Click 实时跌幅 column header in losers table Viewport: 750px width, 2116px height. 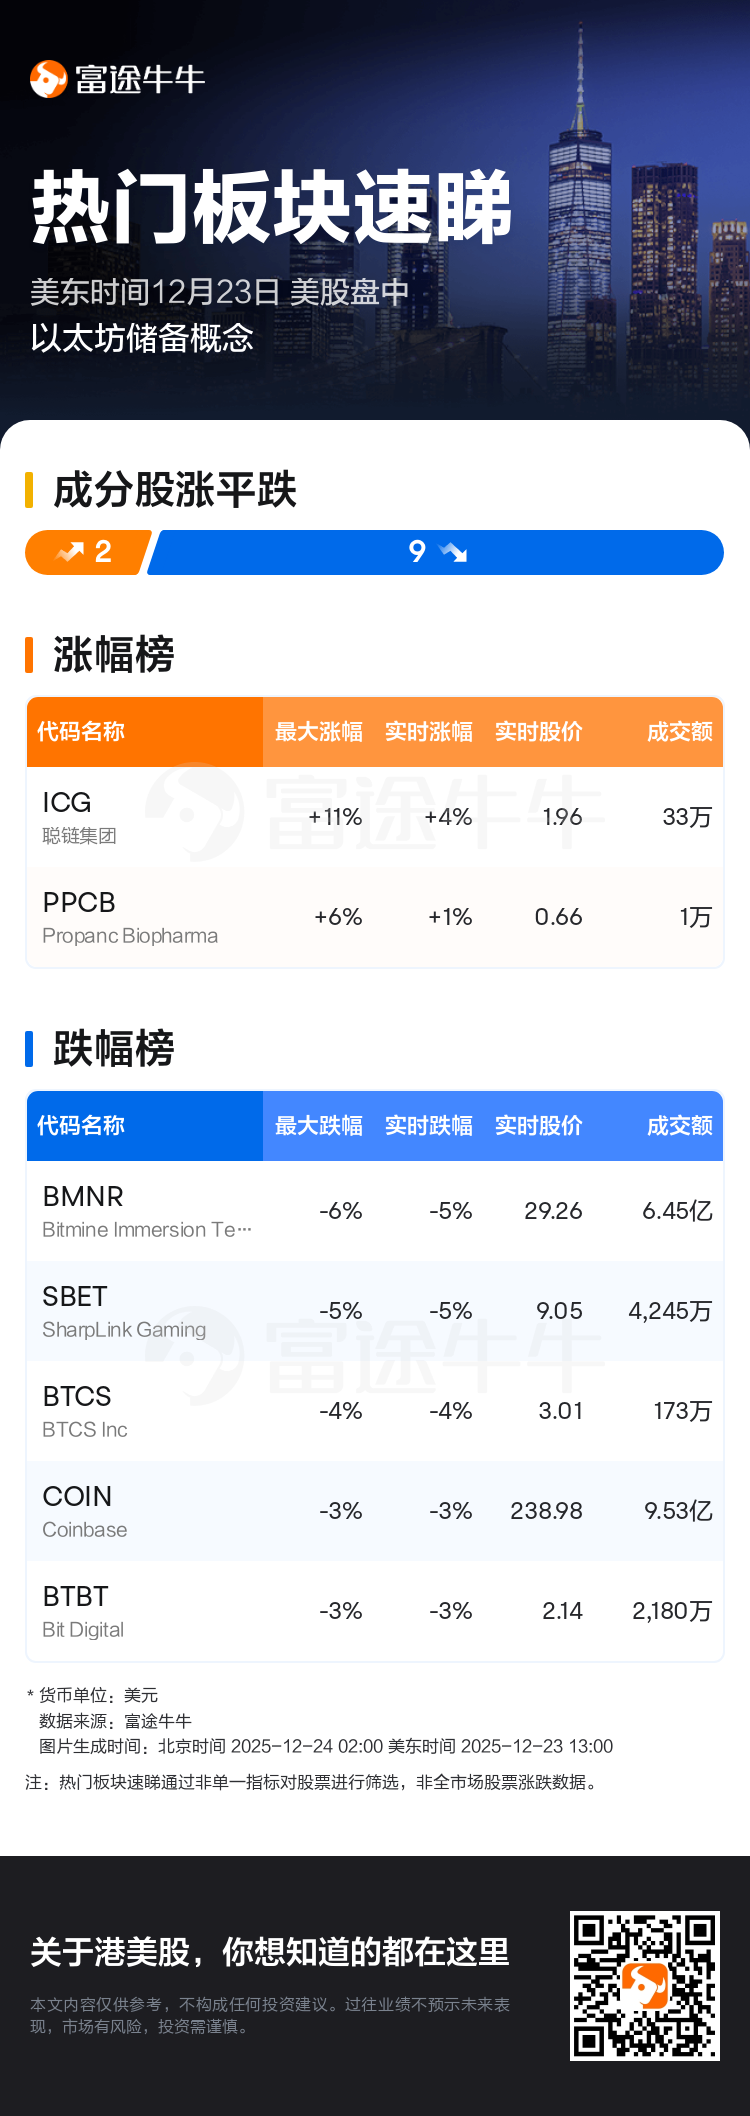pos(429,1126)
